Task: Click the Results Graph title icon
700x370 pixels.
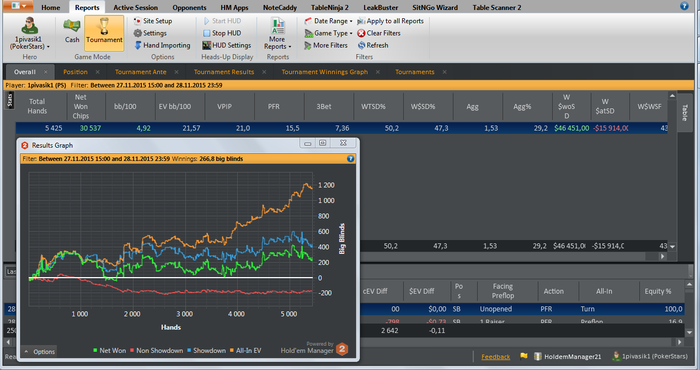Action: [25, 145]
